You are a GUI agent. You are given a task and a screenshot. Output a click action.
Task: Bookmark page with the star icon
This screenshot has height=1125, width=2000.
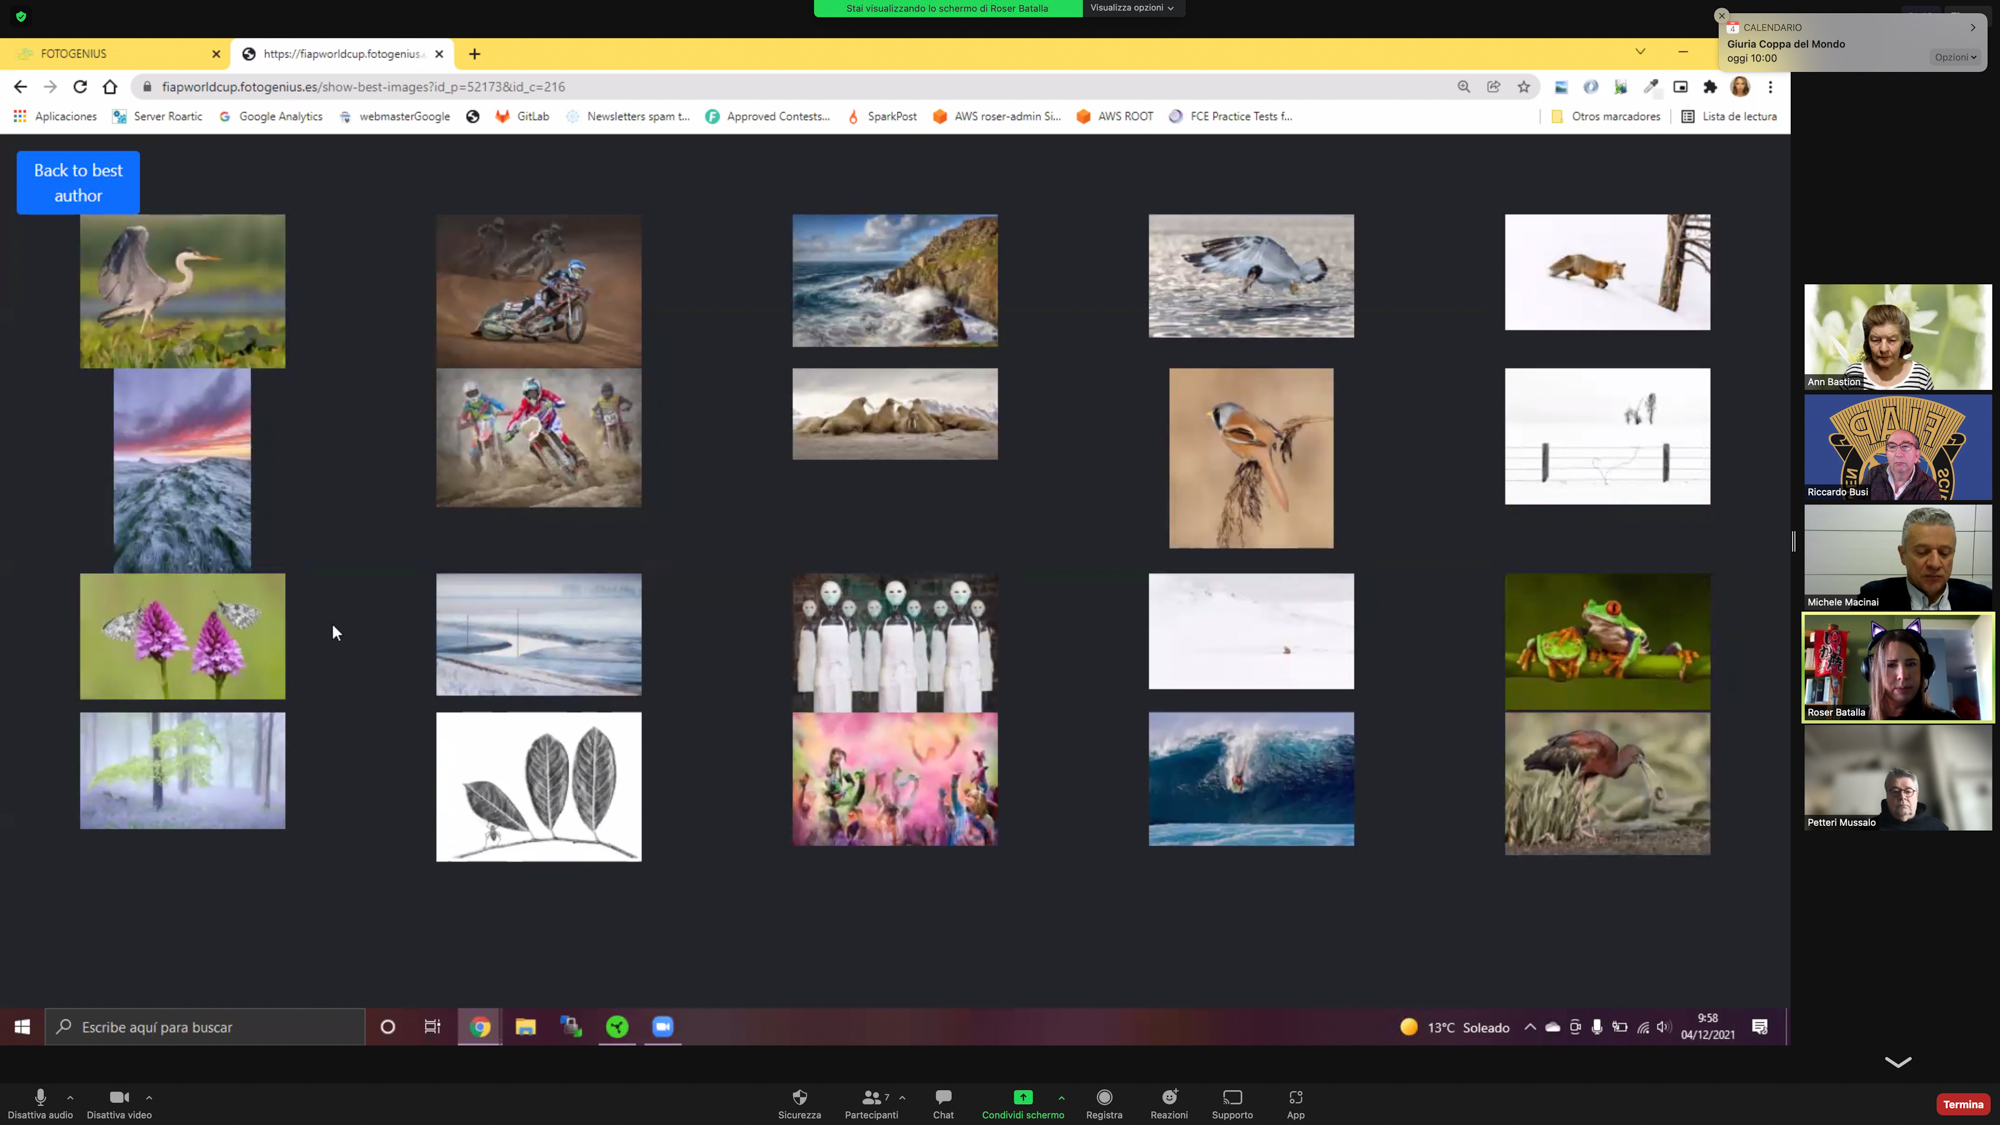click(1523, 87)
